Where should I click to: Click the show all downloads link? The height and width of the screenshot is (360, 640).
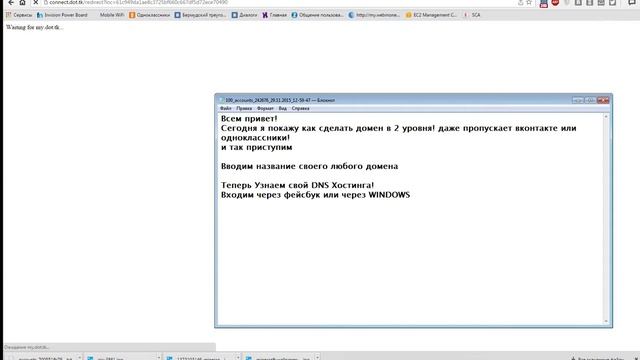point(599,358)
